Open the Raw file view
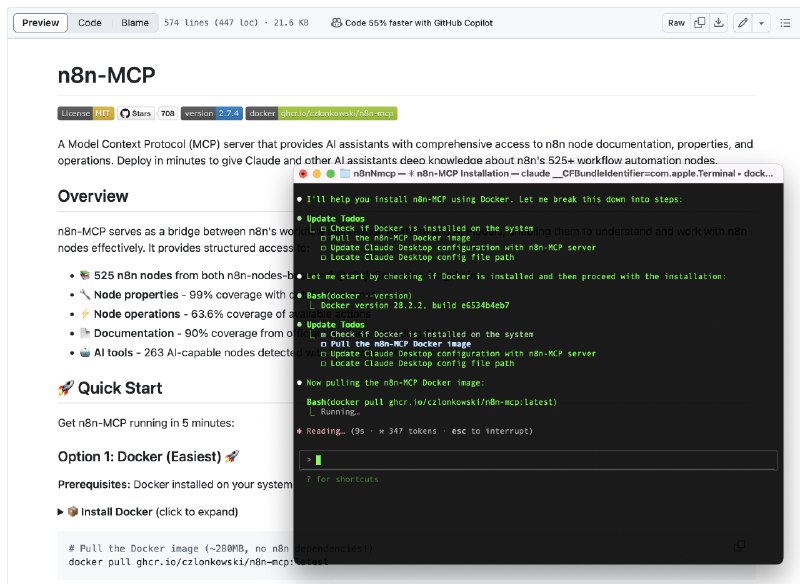Screen dimensions: 800x584 tap(676, 23)
